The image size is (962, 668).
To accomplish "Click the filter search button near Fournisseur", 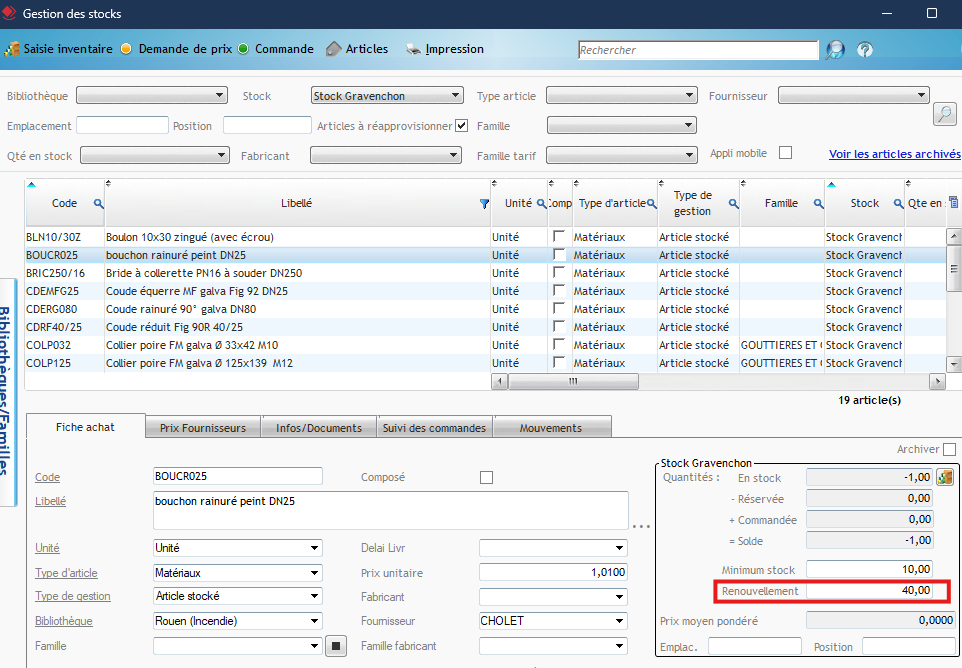I will [x=944, y=114].
